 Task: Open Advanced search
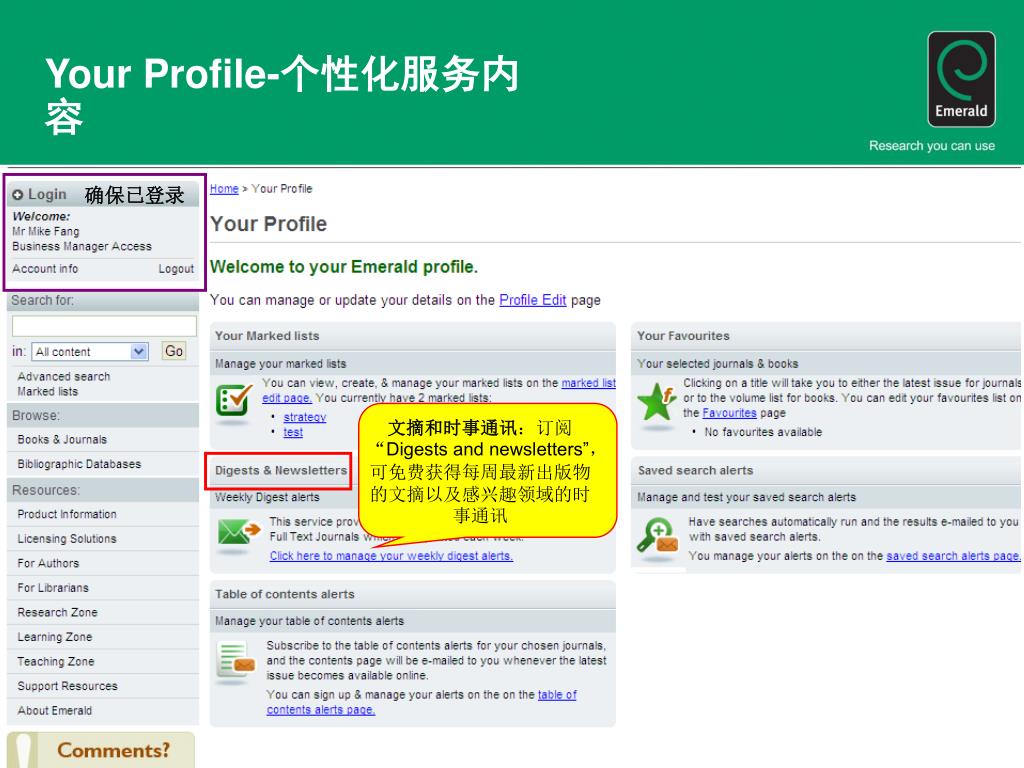point(64,376)
